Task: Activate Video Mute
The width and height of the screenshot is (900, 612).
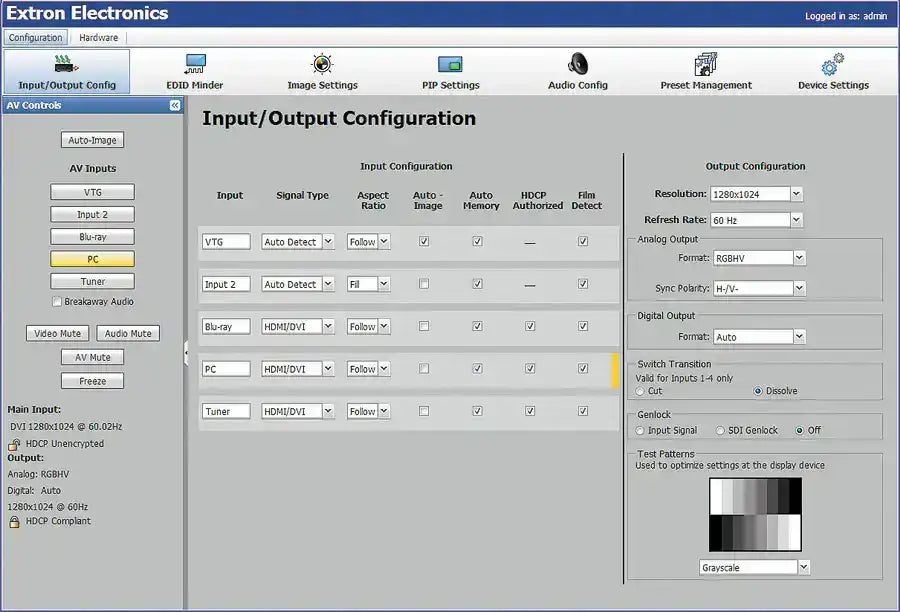Action: 57,333
